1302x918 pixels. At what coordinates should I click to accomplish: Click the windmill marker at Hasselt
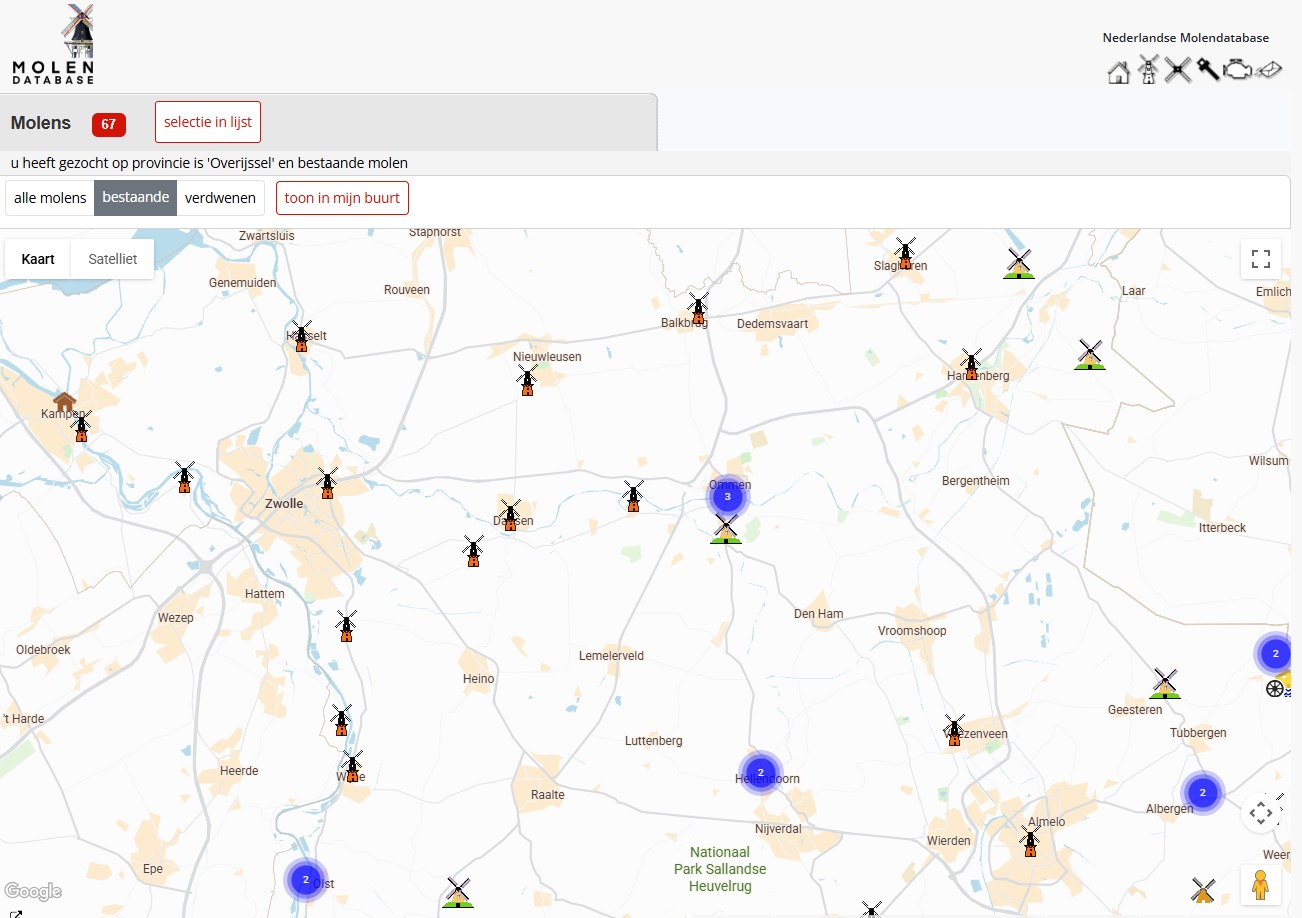(x=301, y=336)
